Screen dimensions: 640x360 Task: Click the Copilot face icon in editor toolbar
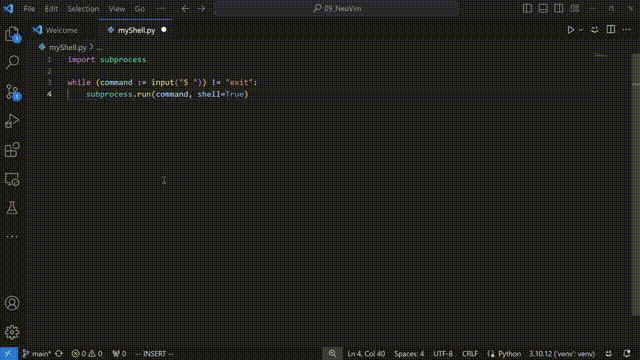595,30
